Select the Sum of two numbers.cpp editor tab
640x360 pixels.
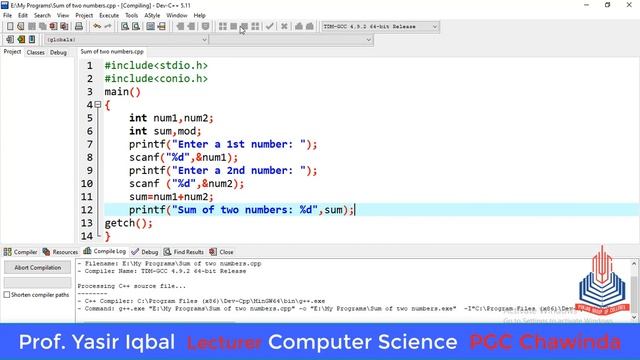click(x=112, y=52)
